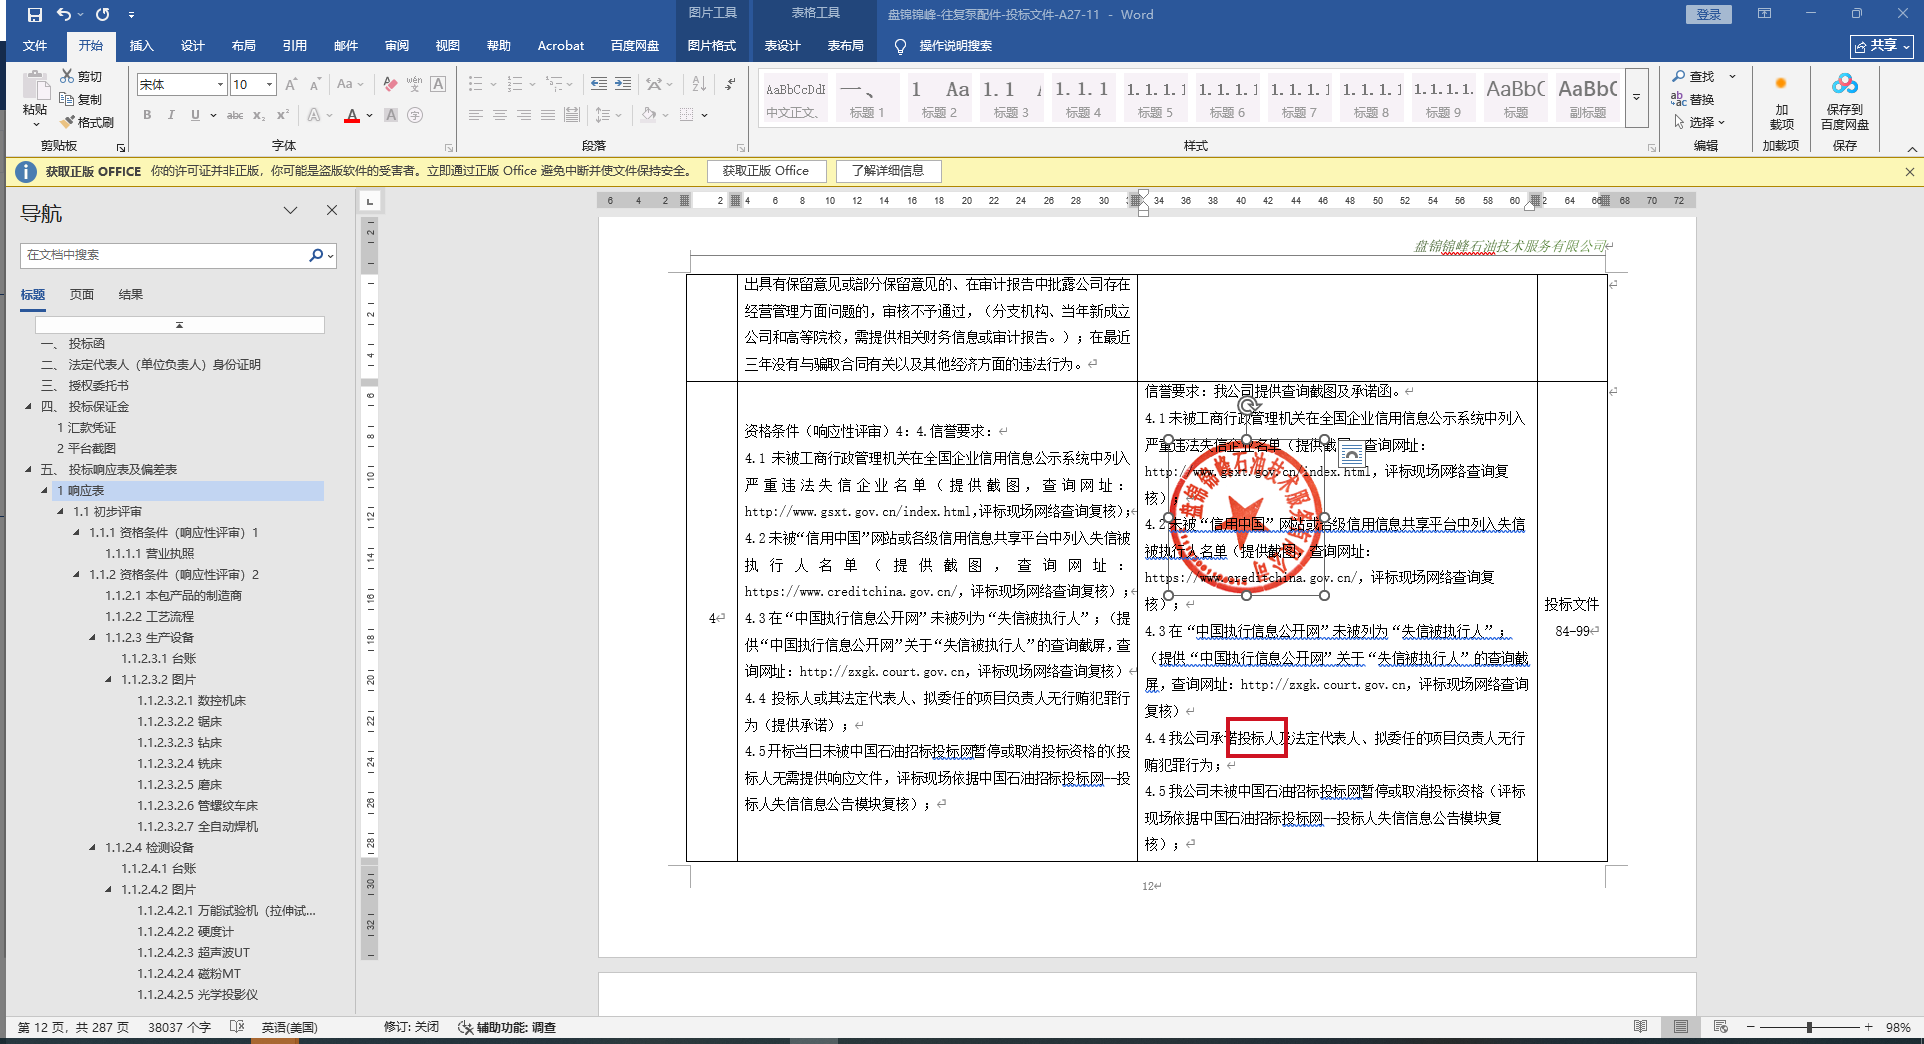Click the layout options icon beside the stamp image
This screenshot has height=1044, width=1924.
click(x=1351, y=453)
